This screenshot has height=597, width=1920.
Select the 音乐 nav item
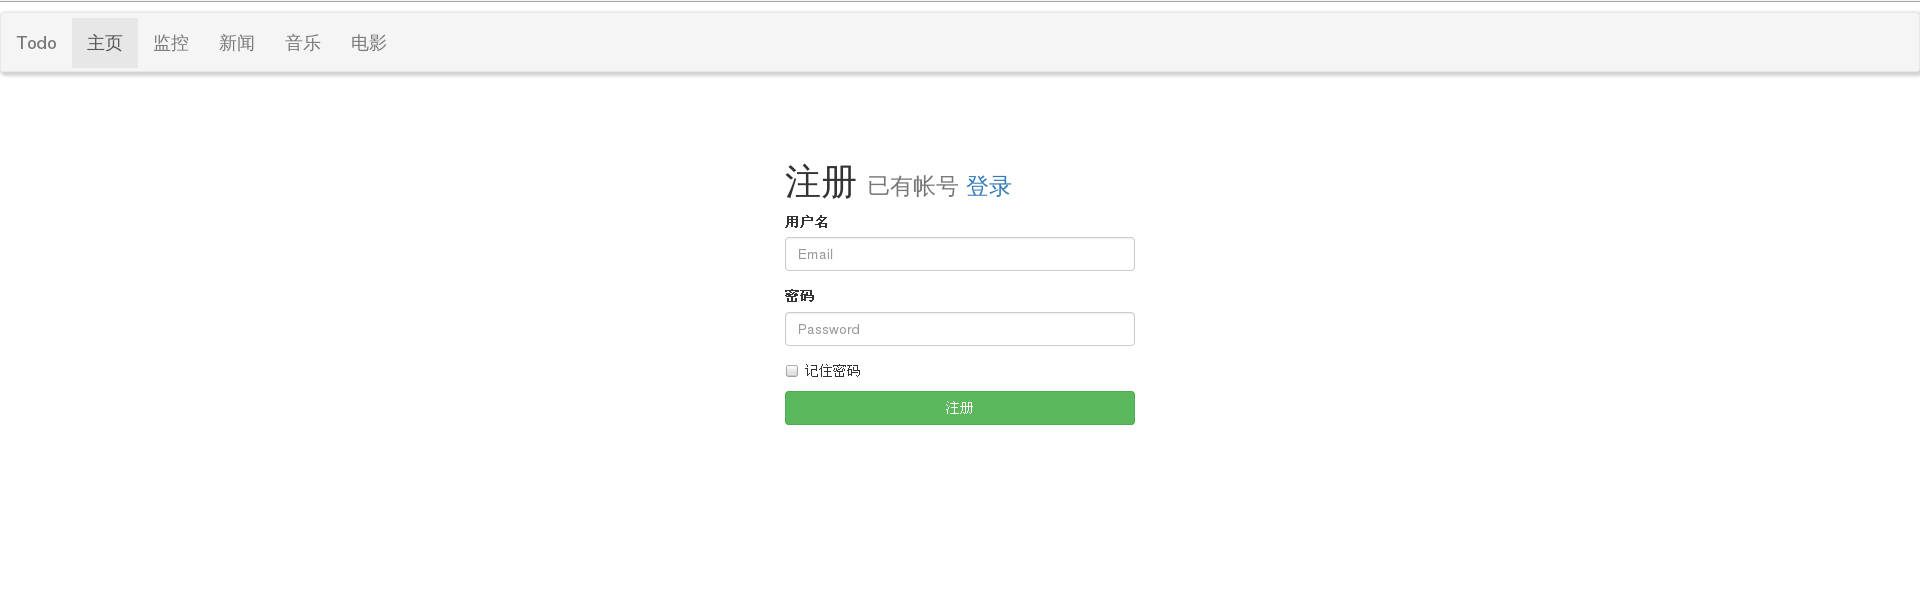pos(303,43)
